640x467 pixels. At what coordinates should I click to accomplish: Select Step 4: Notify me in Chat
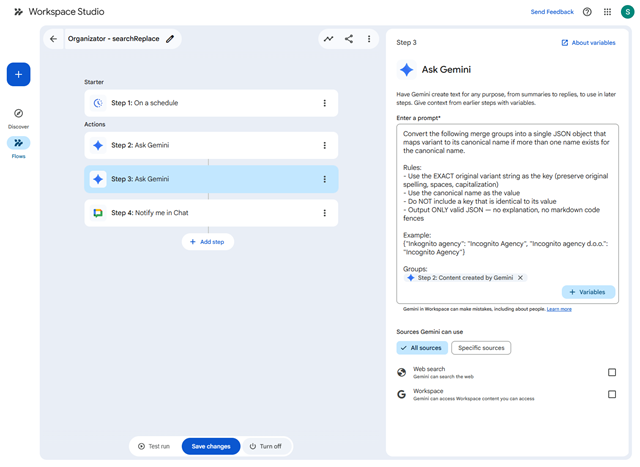211,213
